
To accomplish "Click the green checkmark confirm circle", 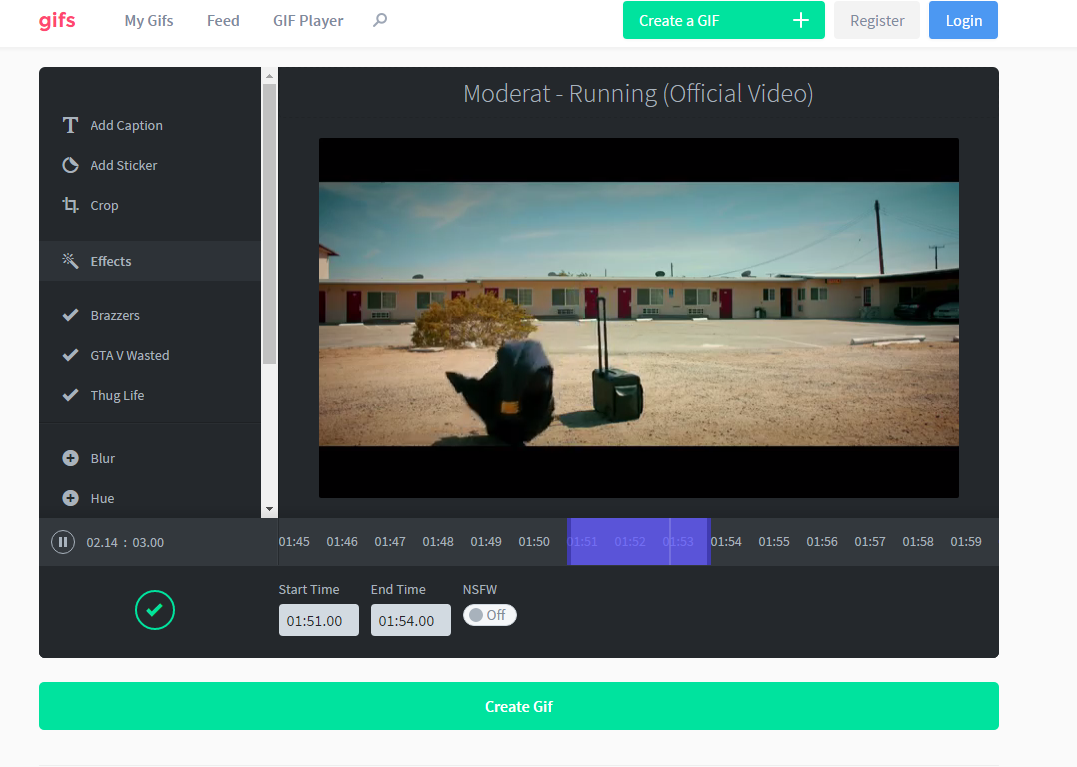I will click(155, 609).
